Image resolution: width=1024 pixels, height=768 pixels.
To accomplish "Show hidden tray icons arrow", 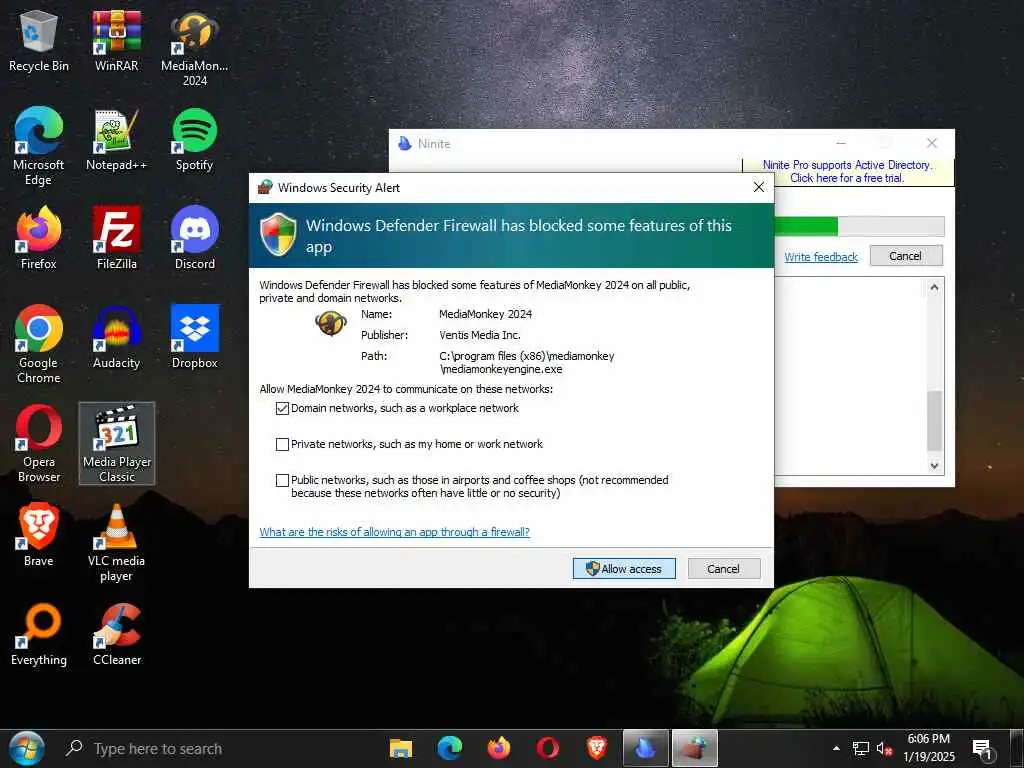I will (836, 748).
